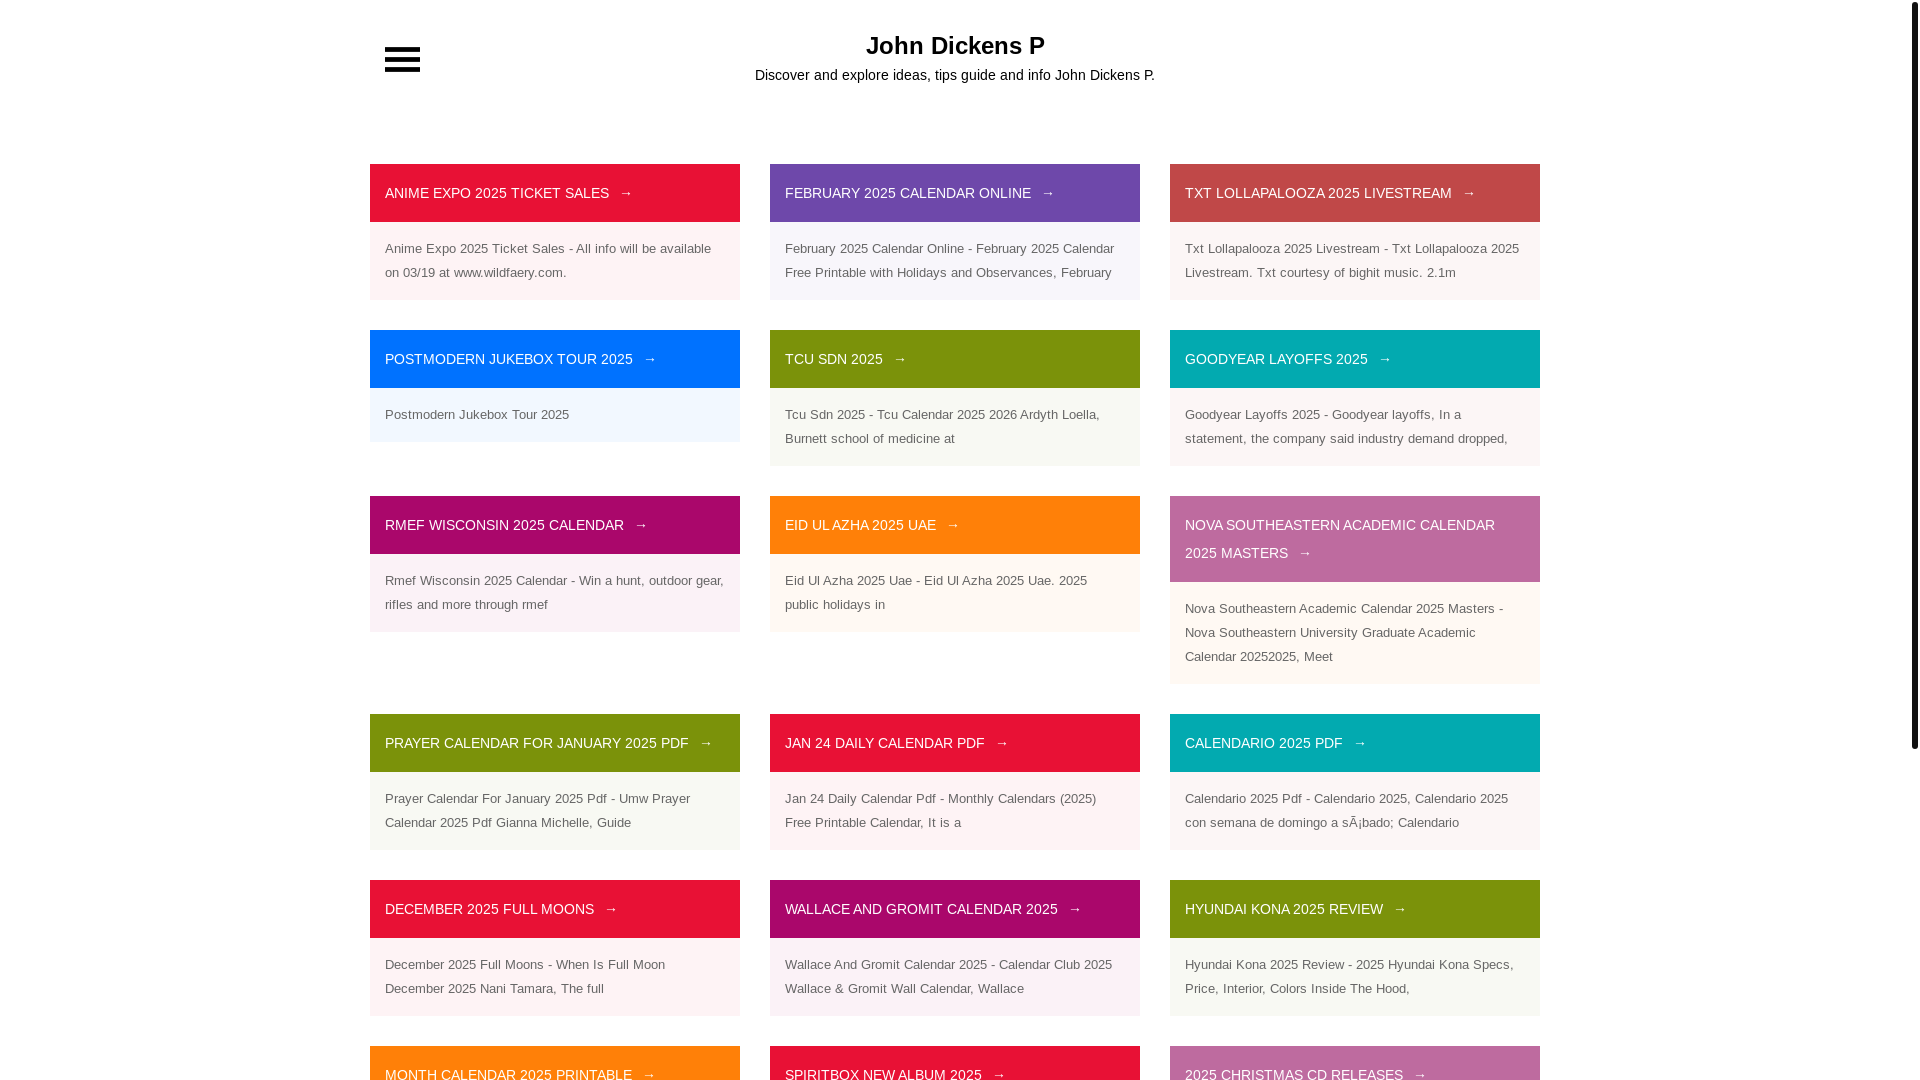This screenshot has height=1080, width=1920.
Task: Click the arrow after February 2025 Calendar Online
Action: [1048, 193]
